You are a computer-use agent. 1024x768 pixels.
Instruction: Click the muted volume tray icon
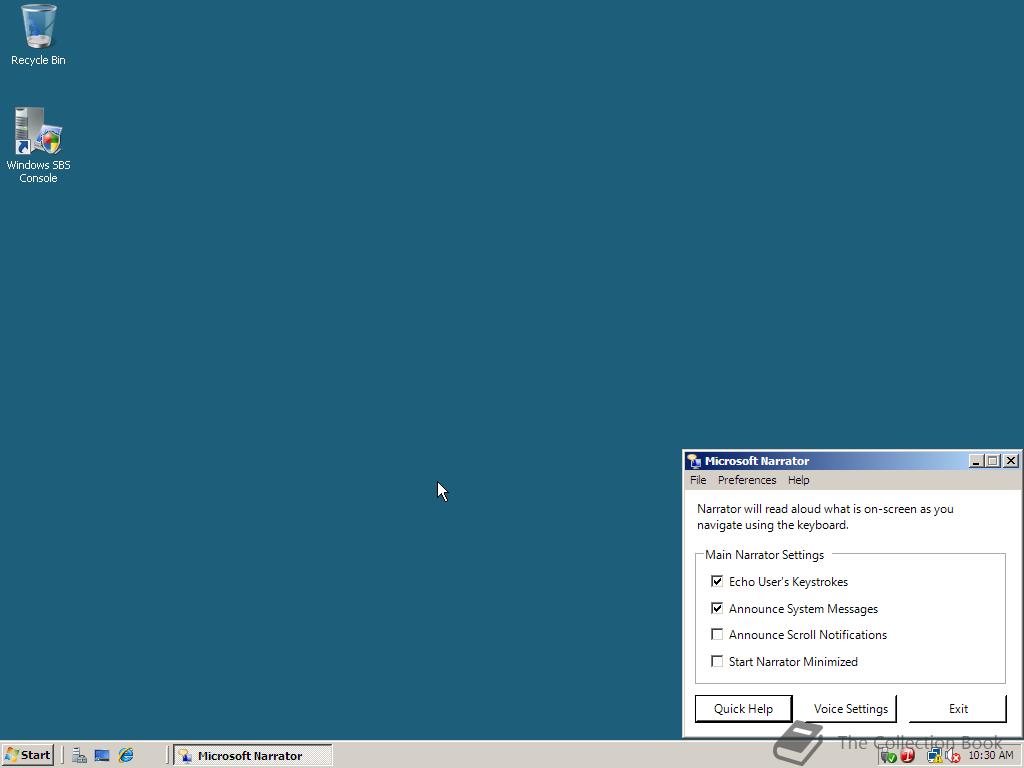point(952,756)
